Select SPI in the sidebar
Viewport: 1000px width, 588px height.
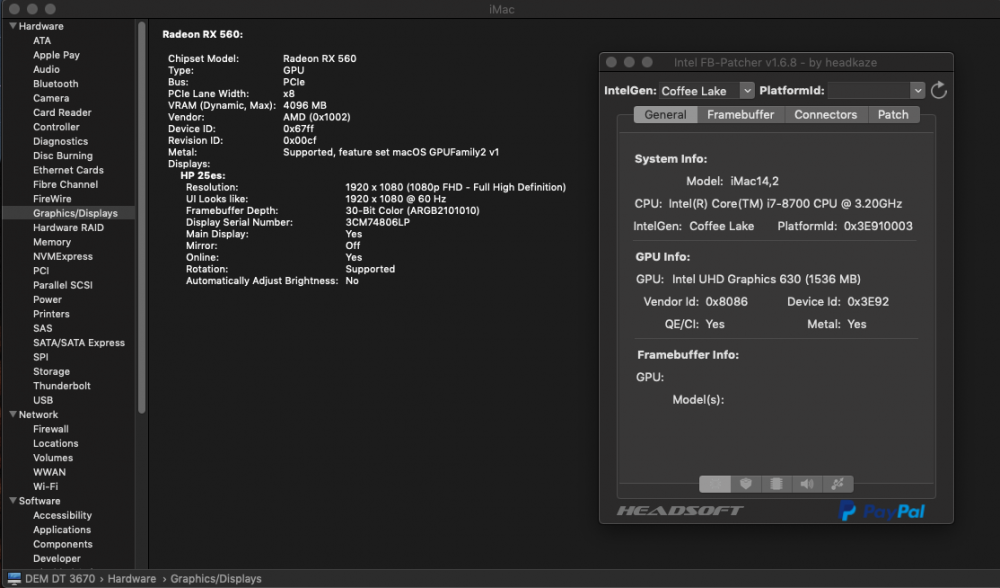pyautogui.click(x=40, y=357)
